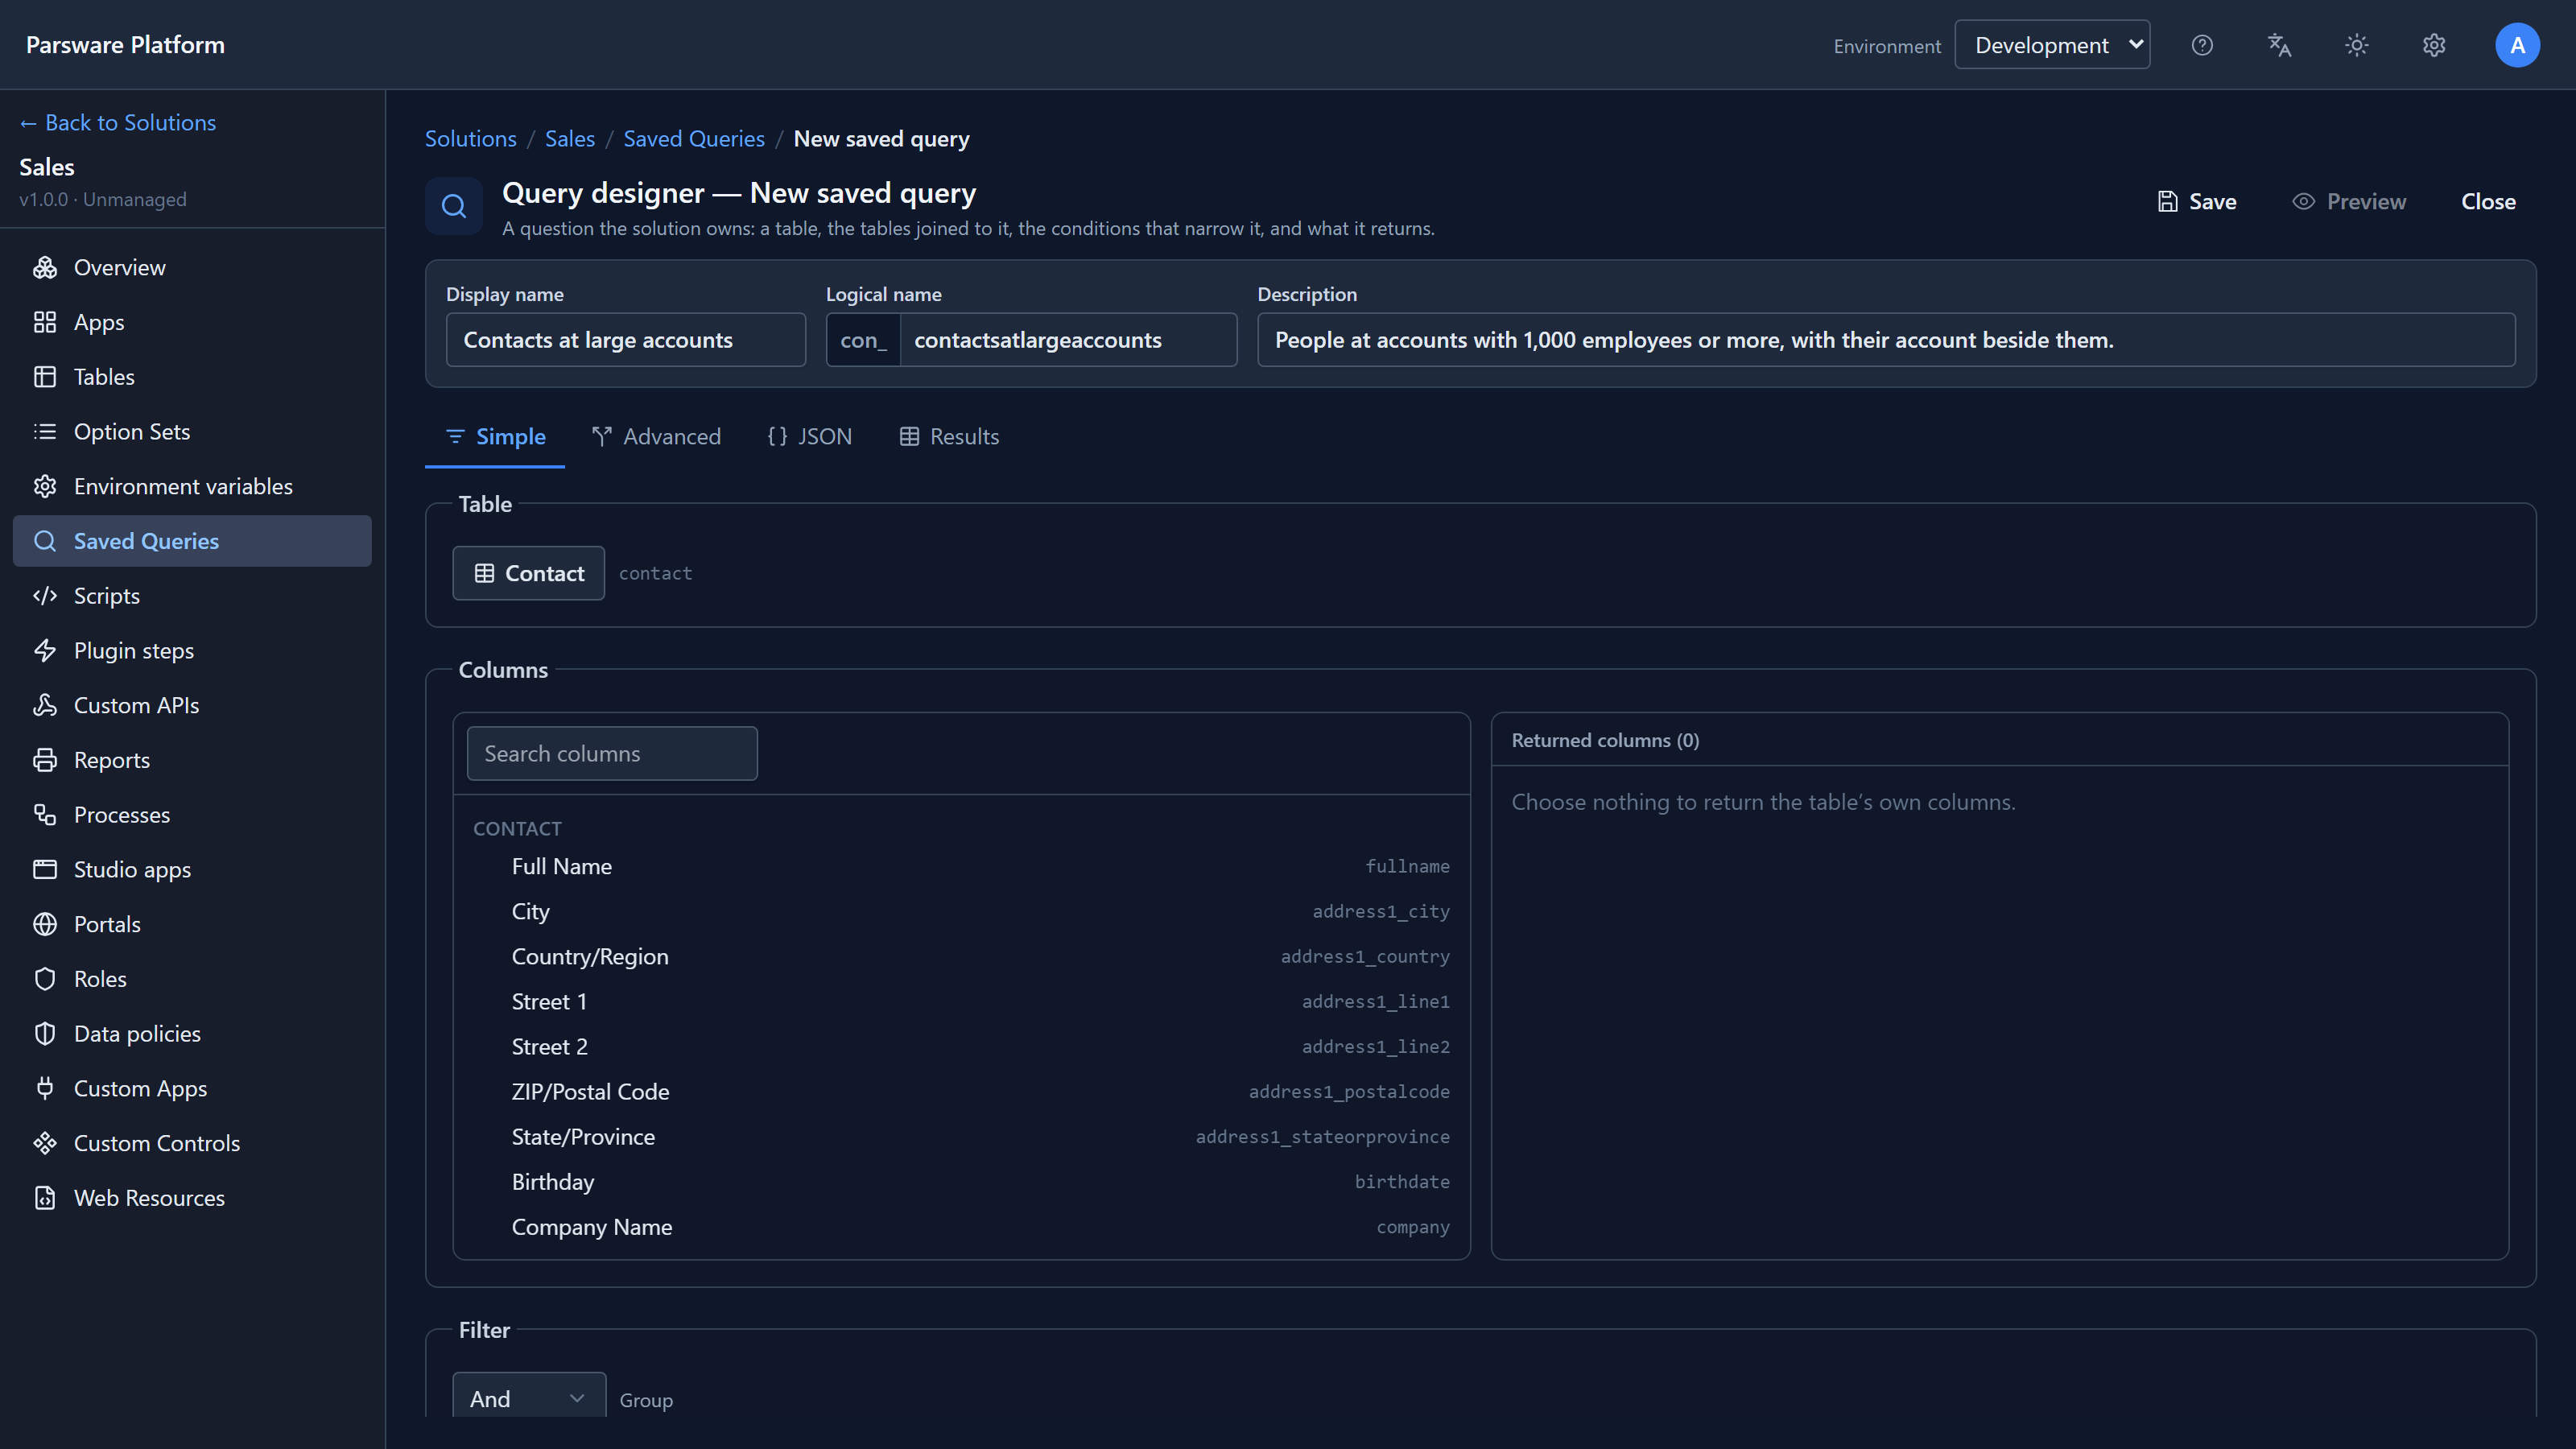
Task: Open Web Resources in the sidebar
Action: [192, 1198]
